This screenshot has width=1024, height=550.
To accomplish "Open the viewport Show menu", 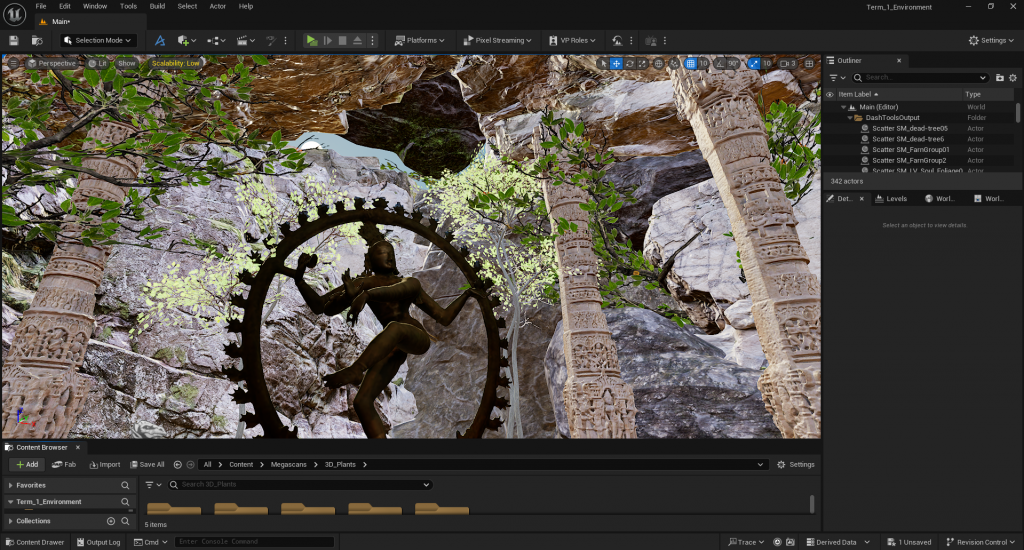I will click(127, 63).
